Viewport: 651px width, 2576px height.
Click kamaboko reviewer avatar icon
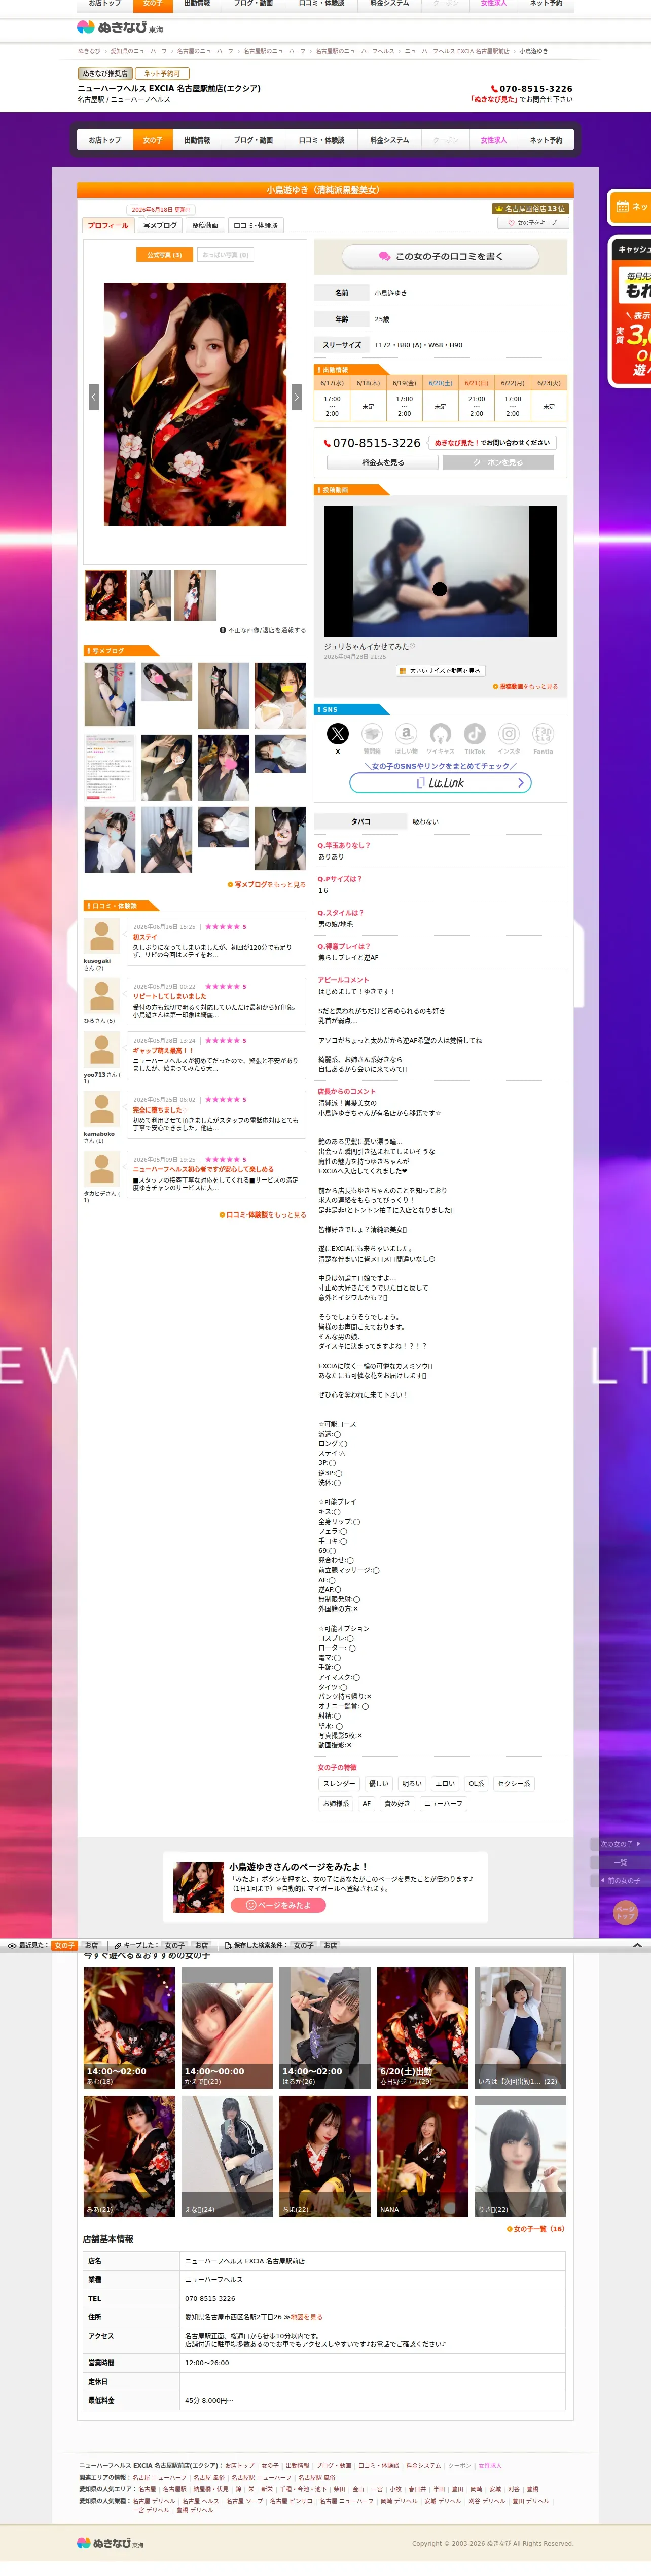pos(101,1109)
